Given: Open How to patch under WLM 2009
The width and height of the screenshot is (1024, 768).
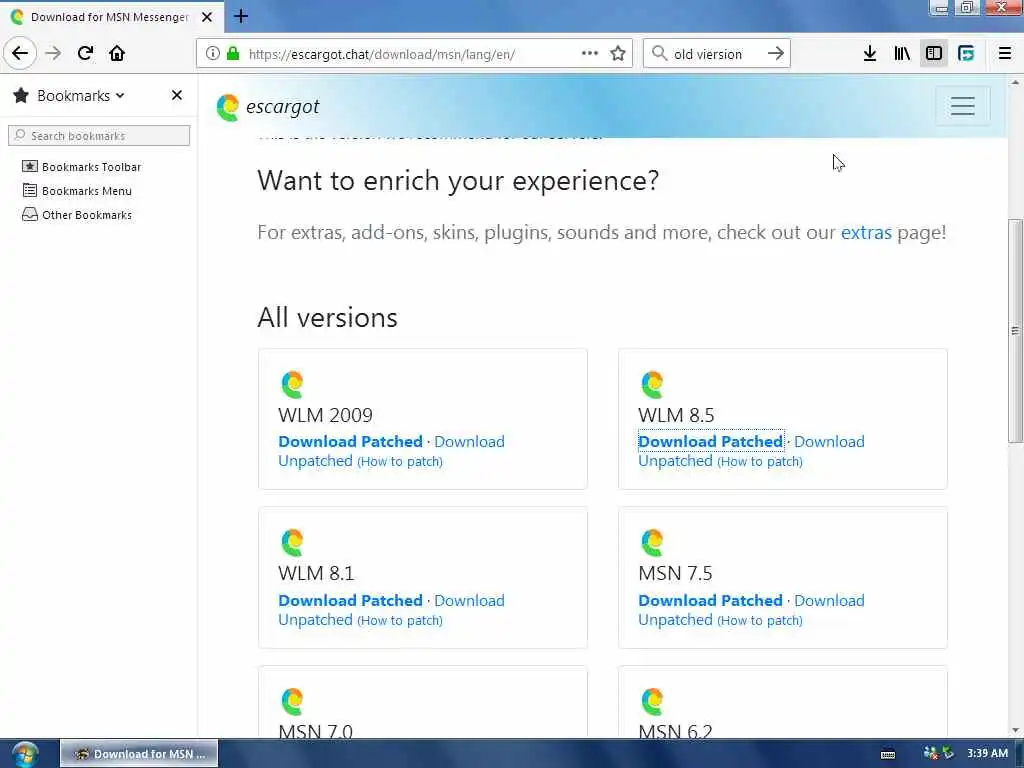Looking at the screenshot, I should click(x=400, y=462).
